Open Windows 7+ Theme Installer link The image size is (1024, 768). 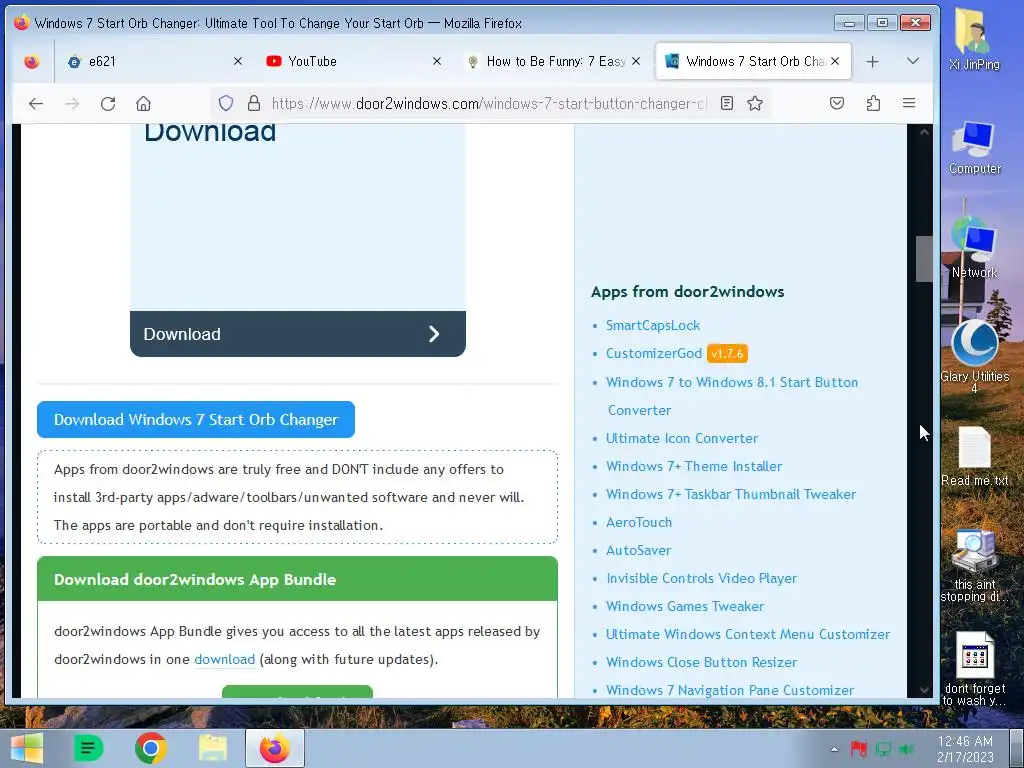tap(694, 466)
